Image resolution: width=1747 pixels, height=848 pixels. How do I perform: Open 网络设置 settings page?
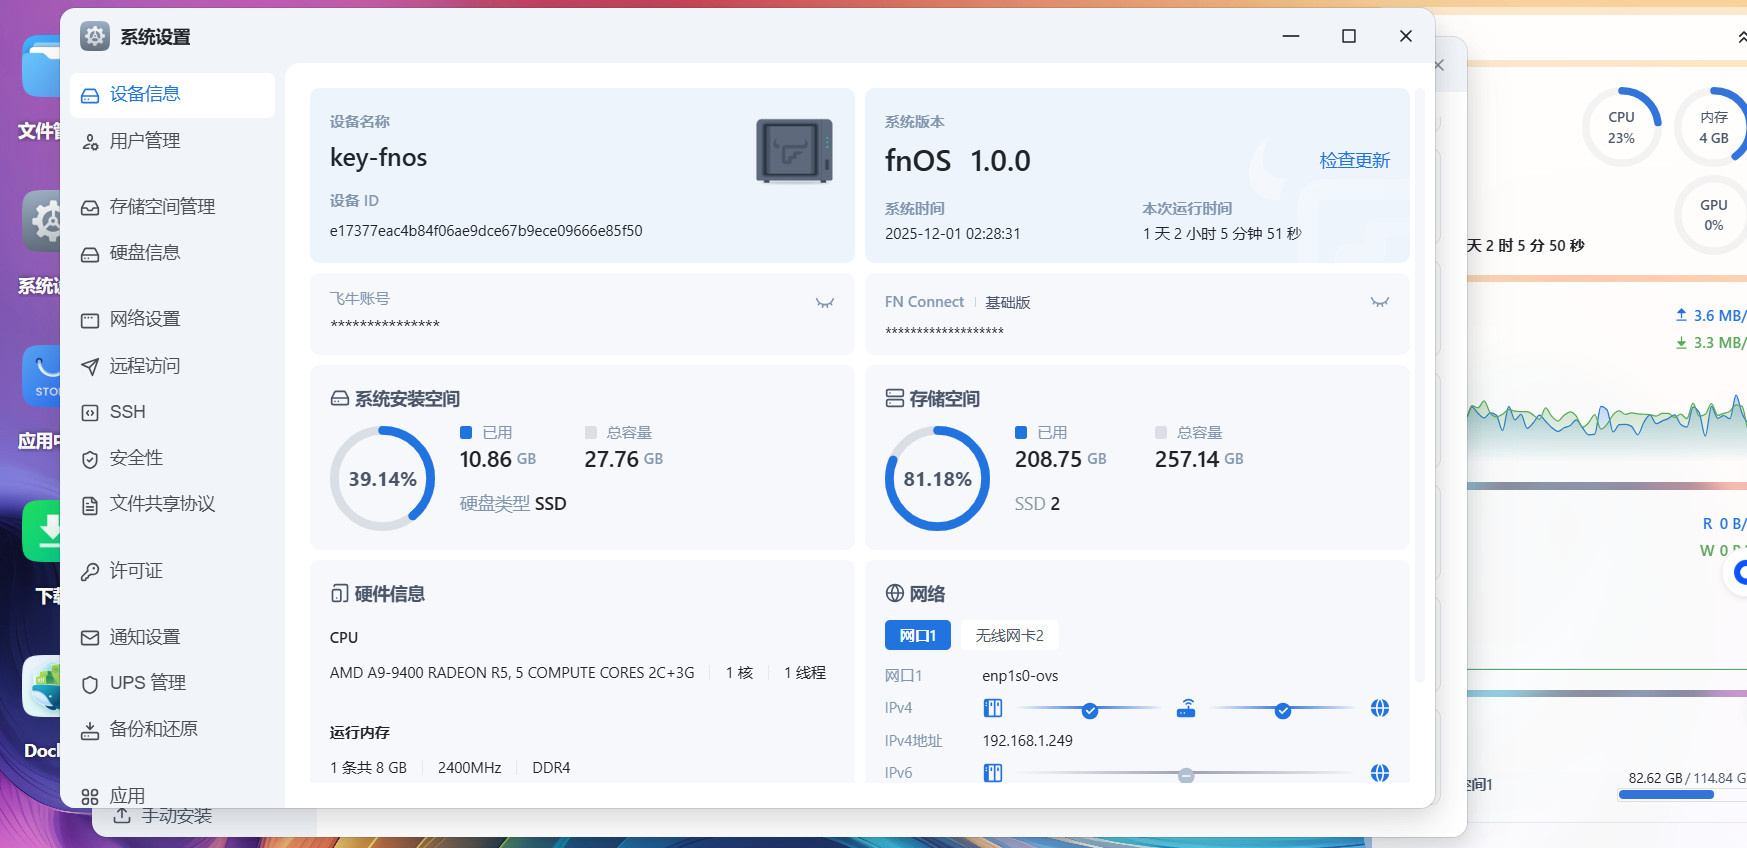(145, 319)
